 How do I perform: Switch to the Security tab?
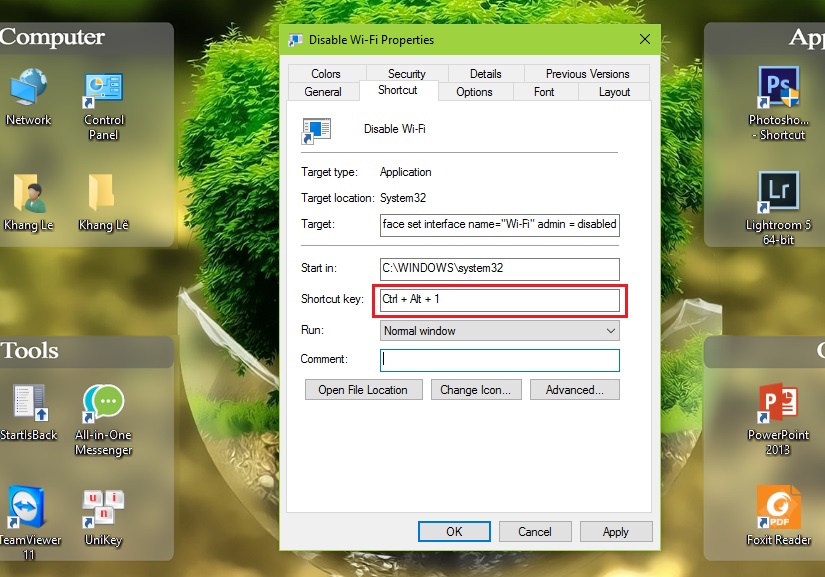pos(407,74)
